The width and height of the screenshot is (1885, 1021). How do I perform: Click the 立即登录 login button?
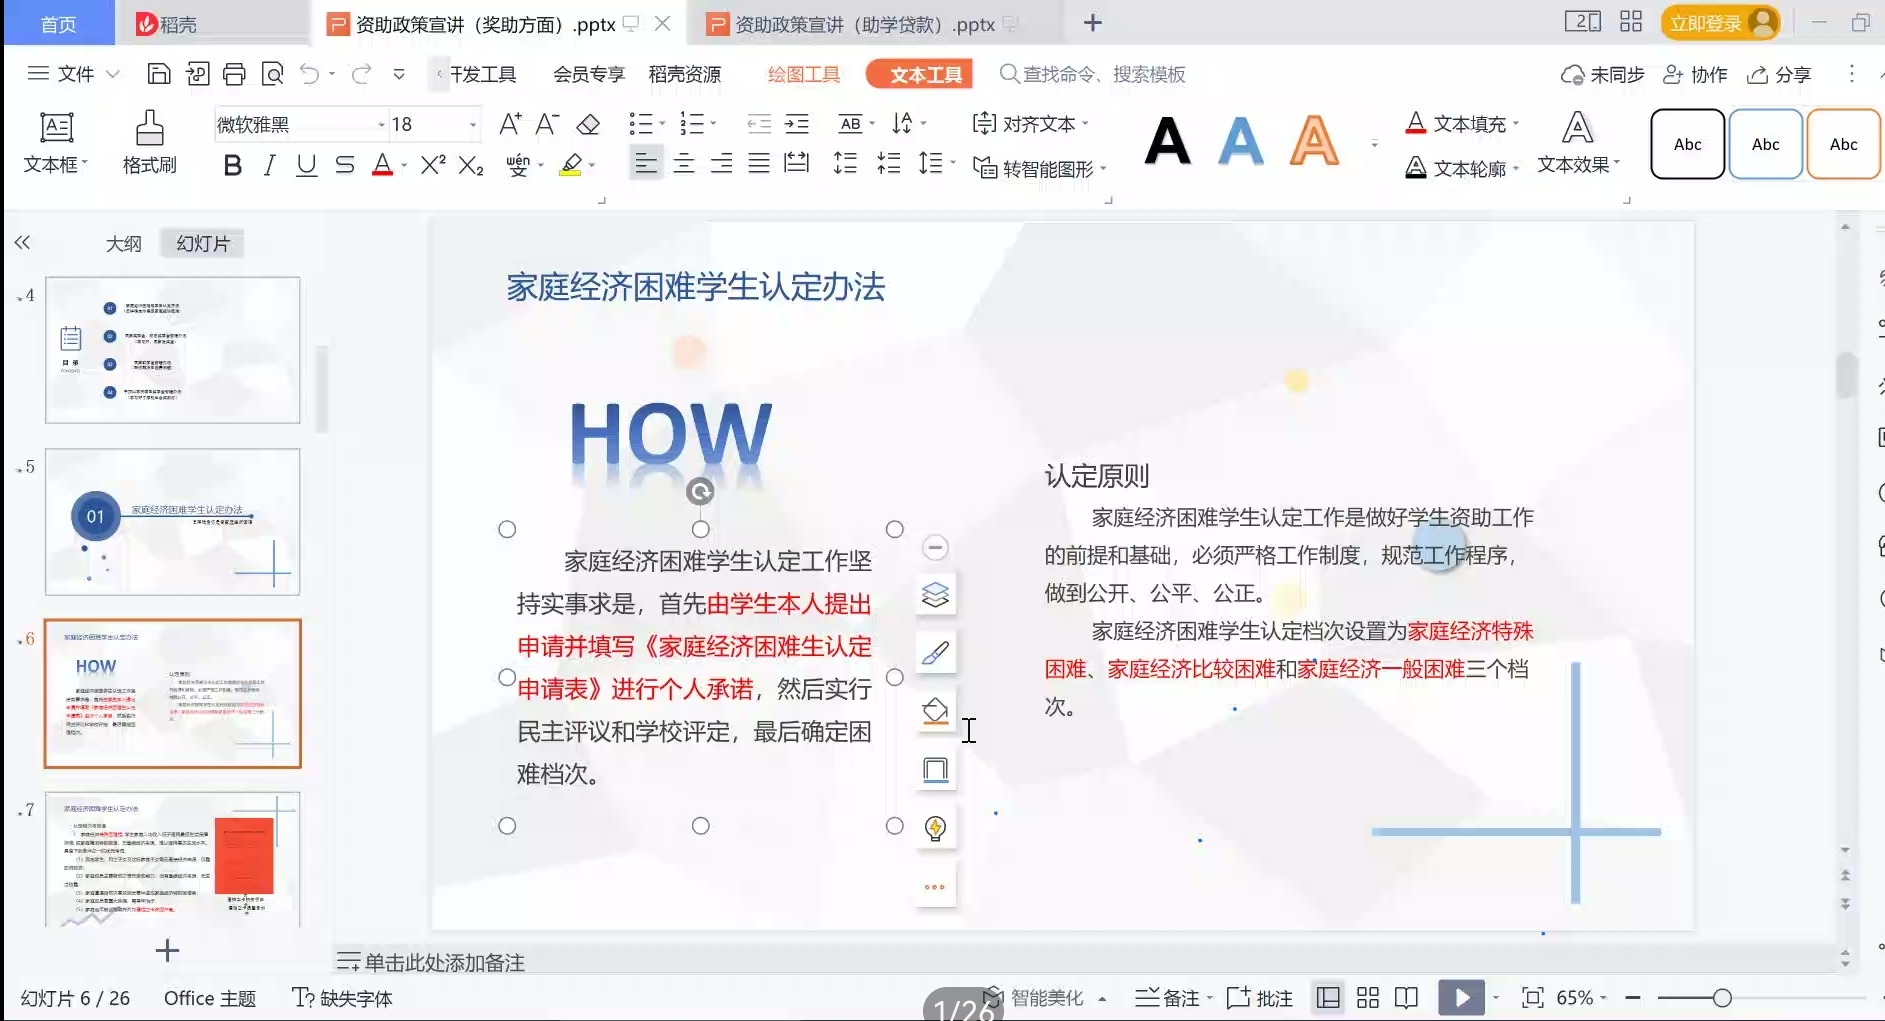[1719, 23]
